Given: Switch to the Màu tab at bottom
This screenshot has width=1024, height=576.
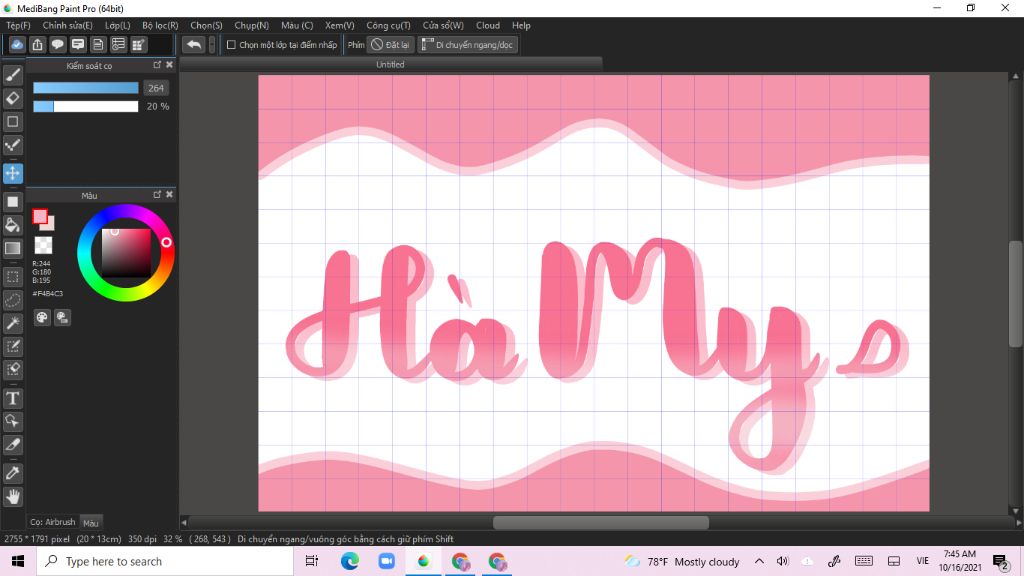Looking at the screenshot, I should point(90,522).
